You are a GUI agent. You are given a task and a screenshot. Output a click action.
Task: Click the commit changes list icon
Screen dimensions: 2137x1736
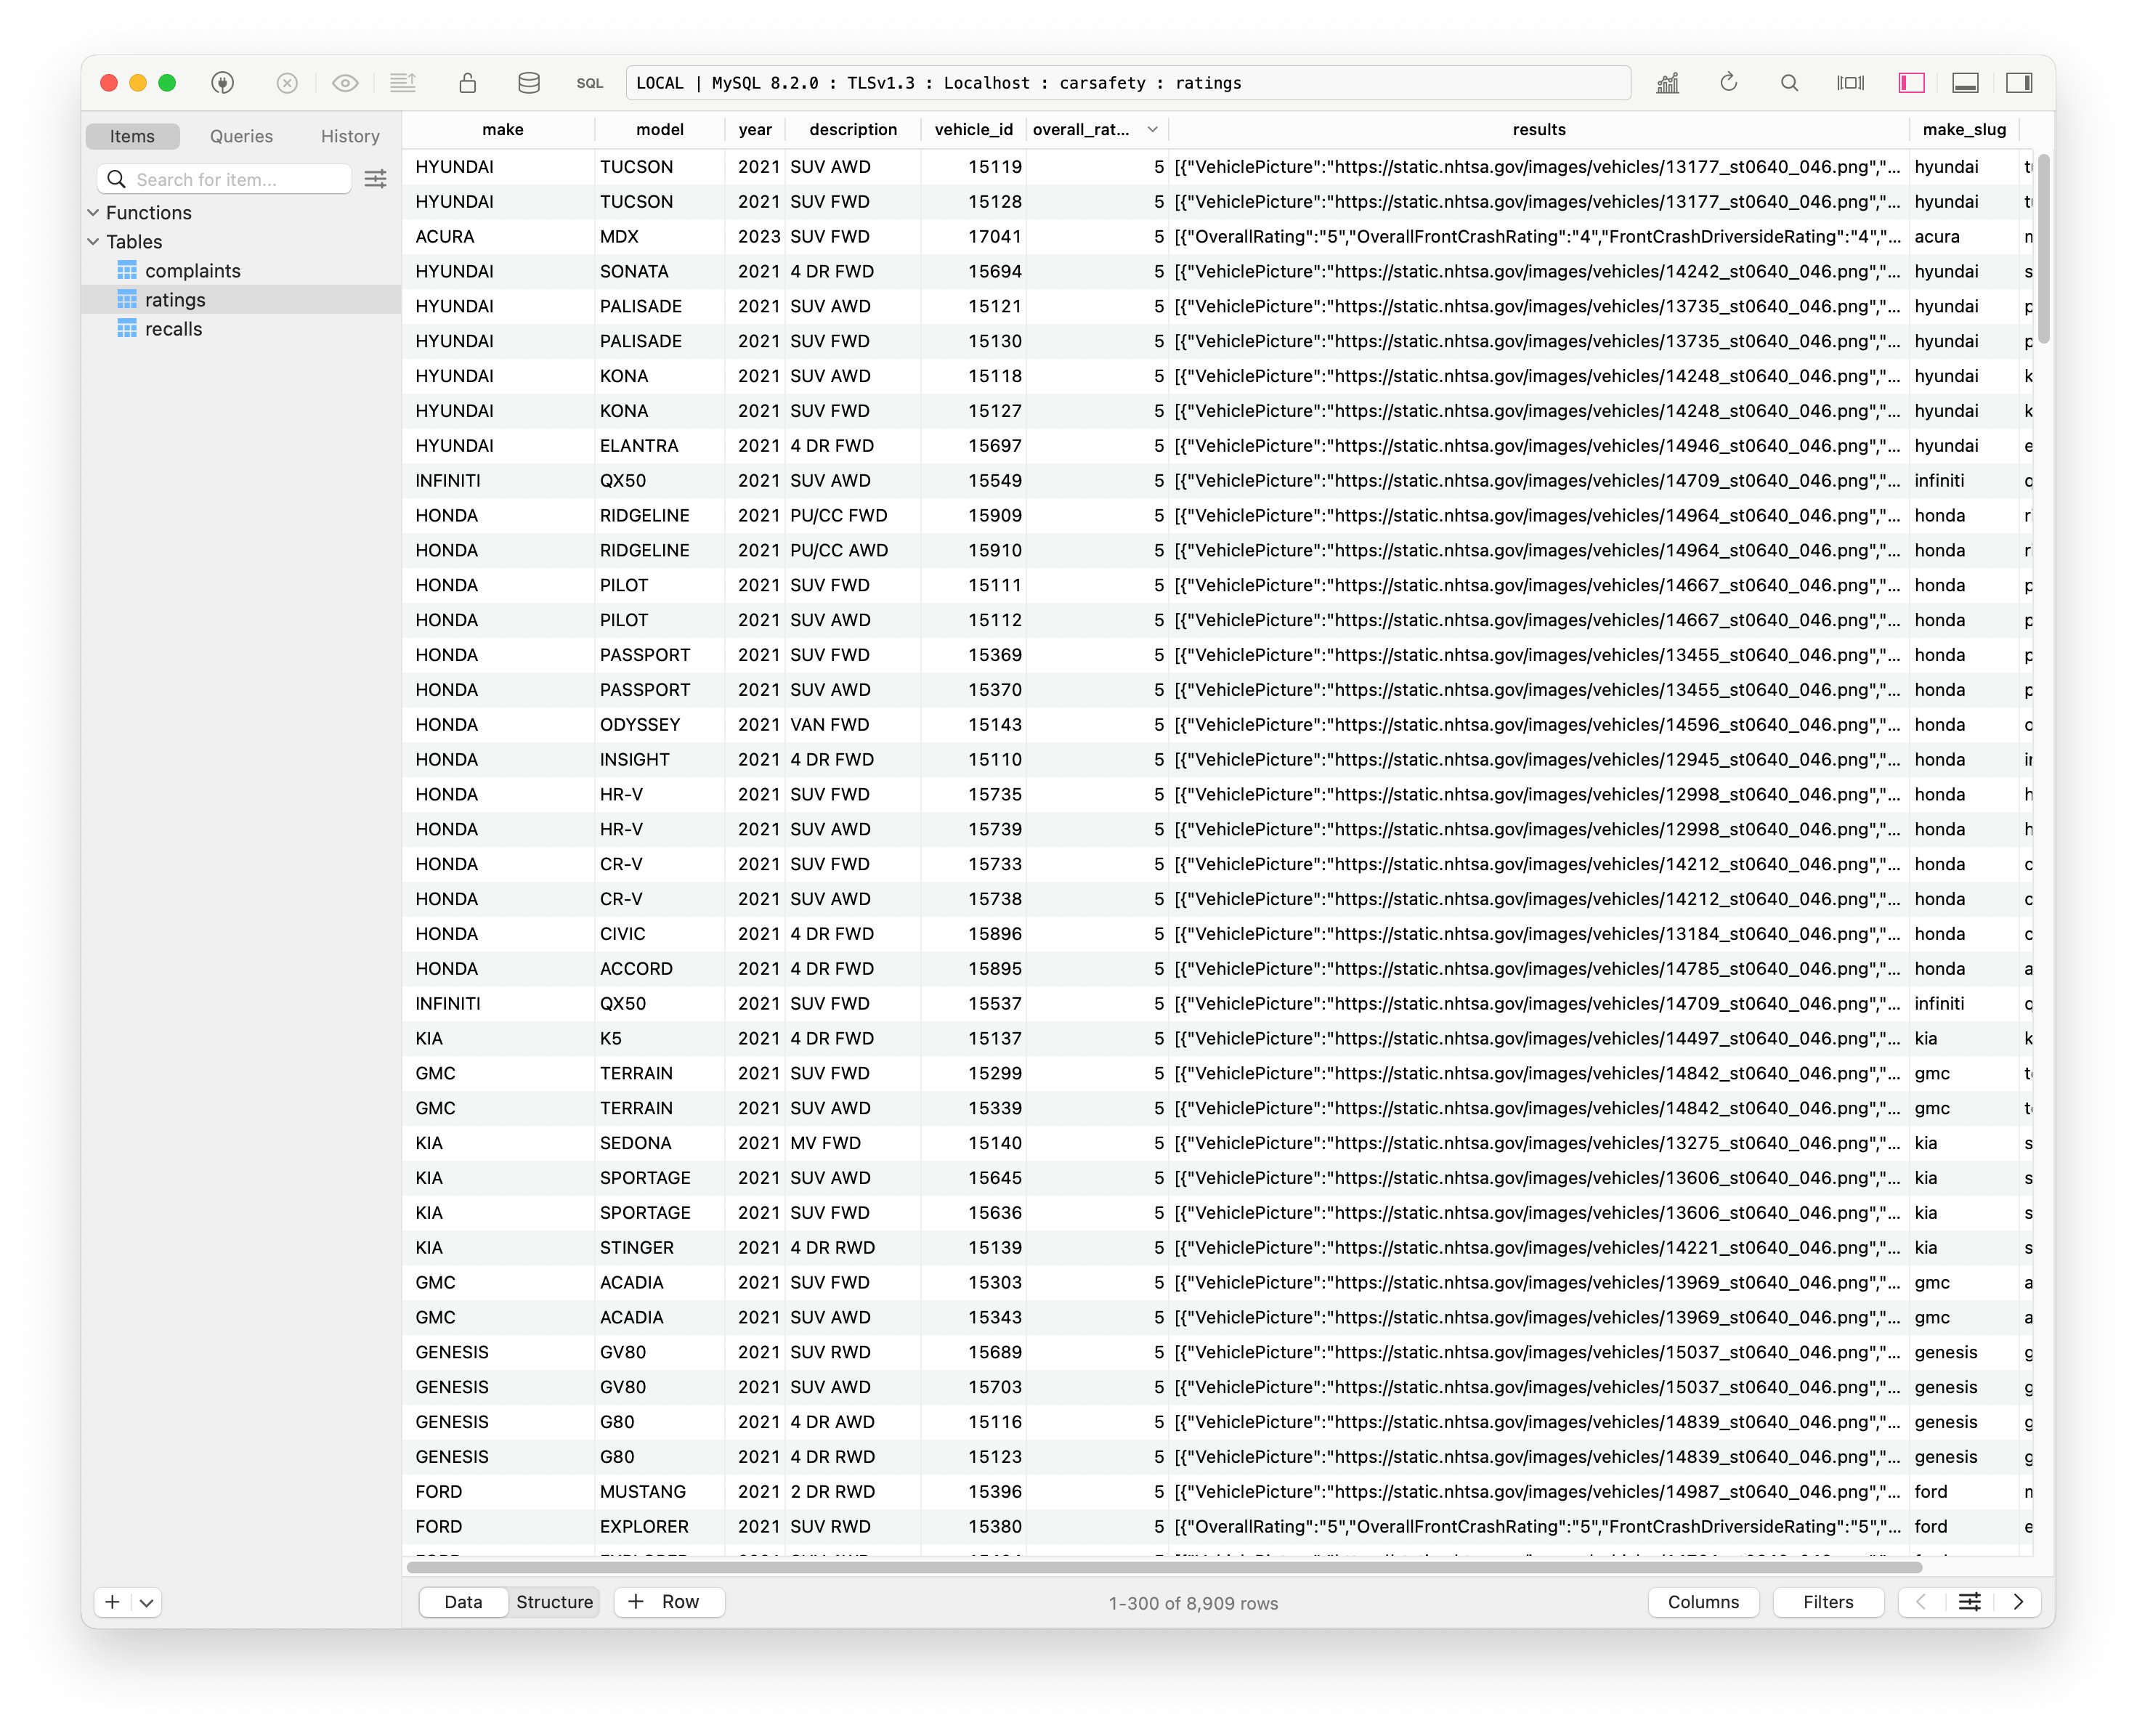tap(403, 83)
